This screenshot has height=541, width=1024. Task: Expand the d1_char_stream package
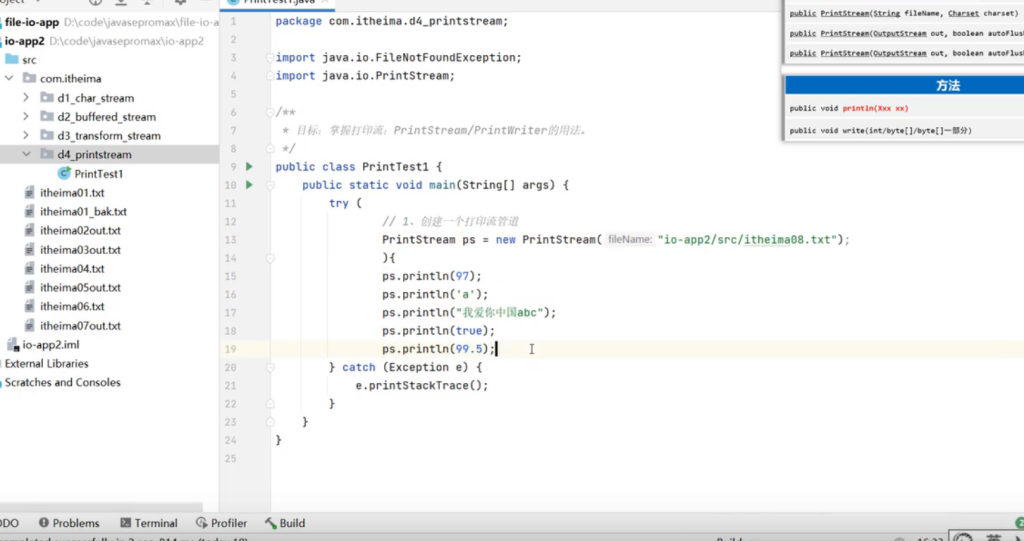point(26,98)
